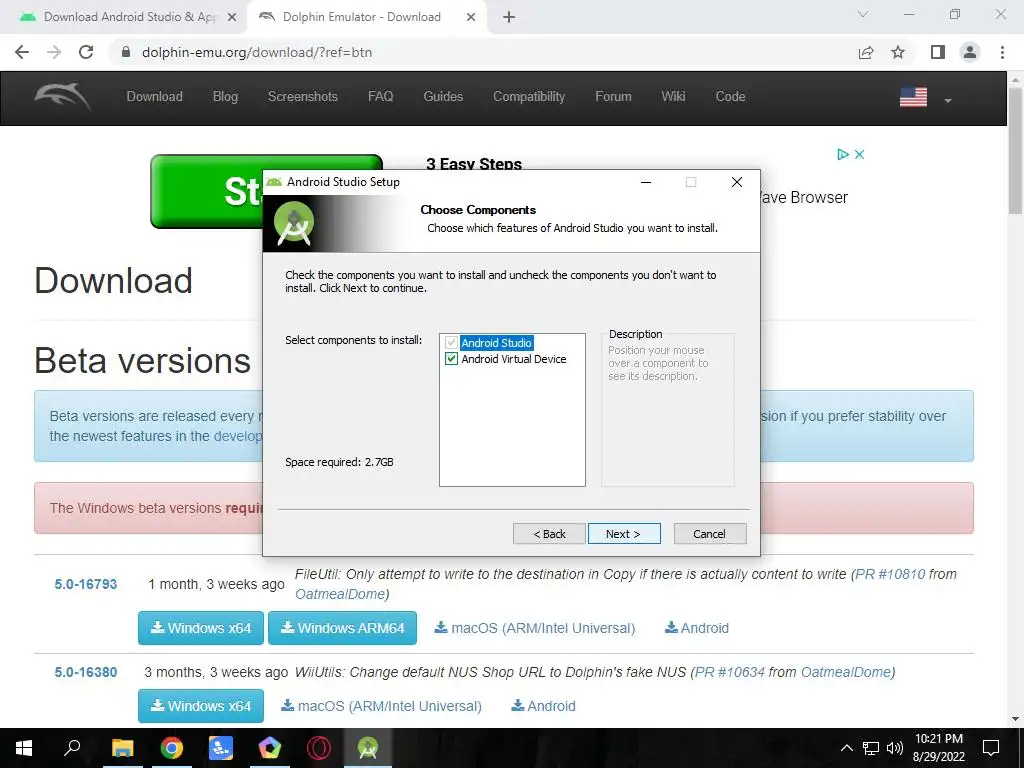Download Windows x64 build of 5.0-16793
Viewport: 1024px width, 768px height.
(200, 628)
